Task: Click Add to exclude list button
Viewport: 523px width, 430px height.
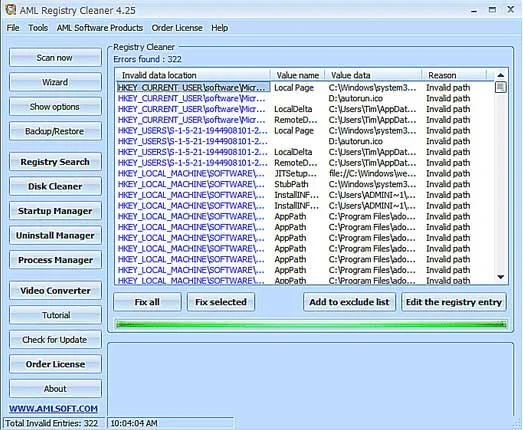Action: pyautogui.click(x=349, y=302)
